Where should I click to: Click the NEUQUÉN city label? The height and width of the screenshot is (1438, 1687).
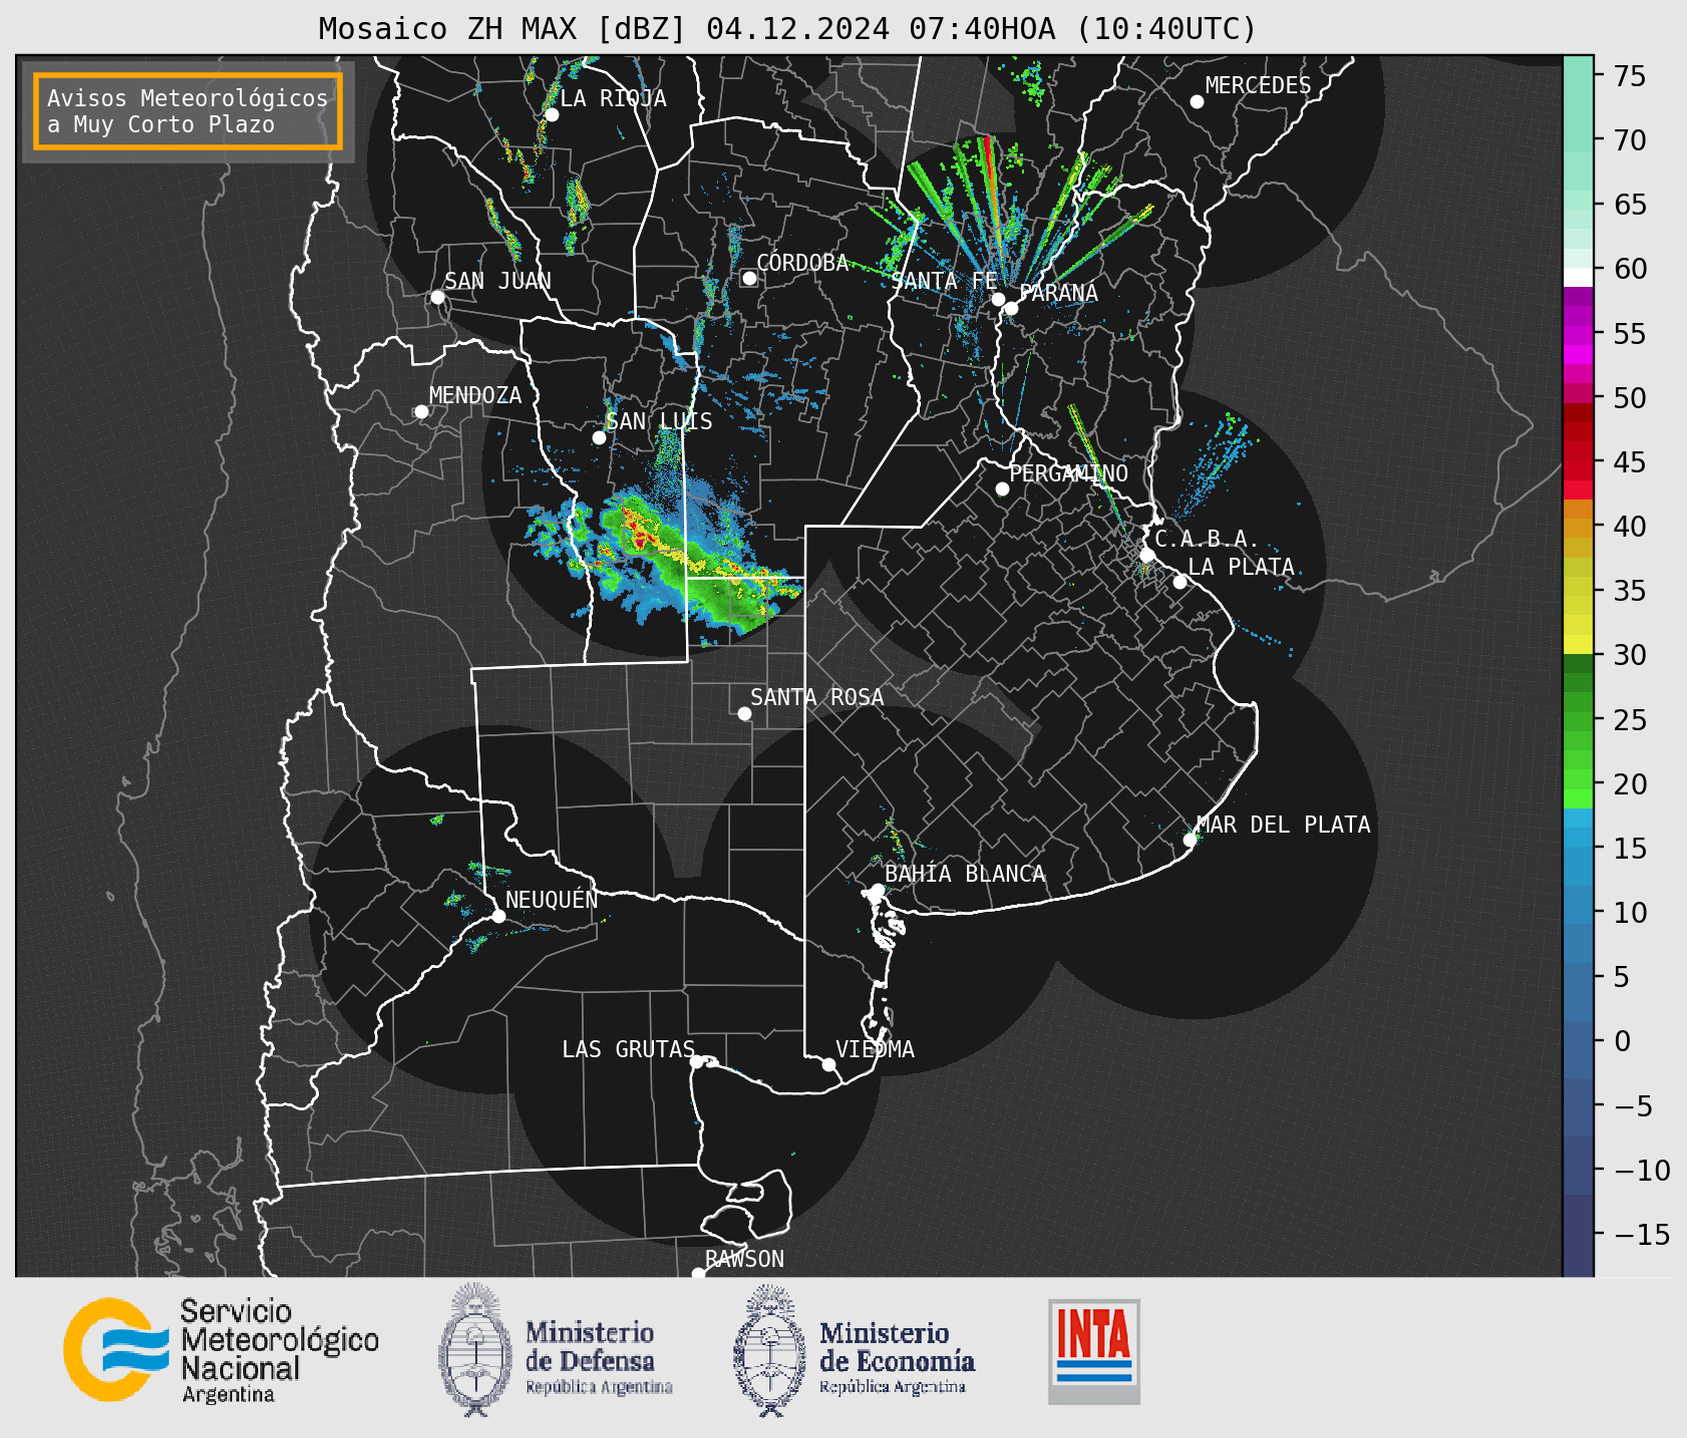coord(552,899)
